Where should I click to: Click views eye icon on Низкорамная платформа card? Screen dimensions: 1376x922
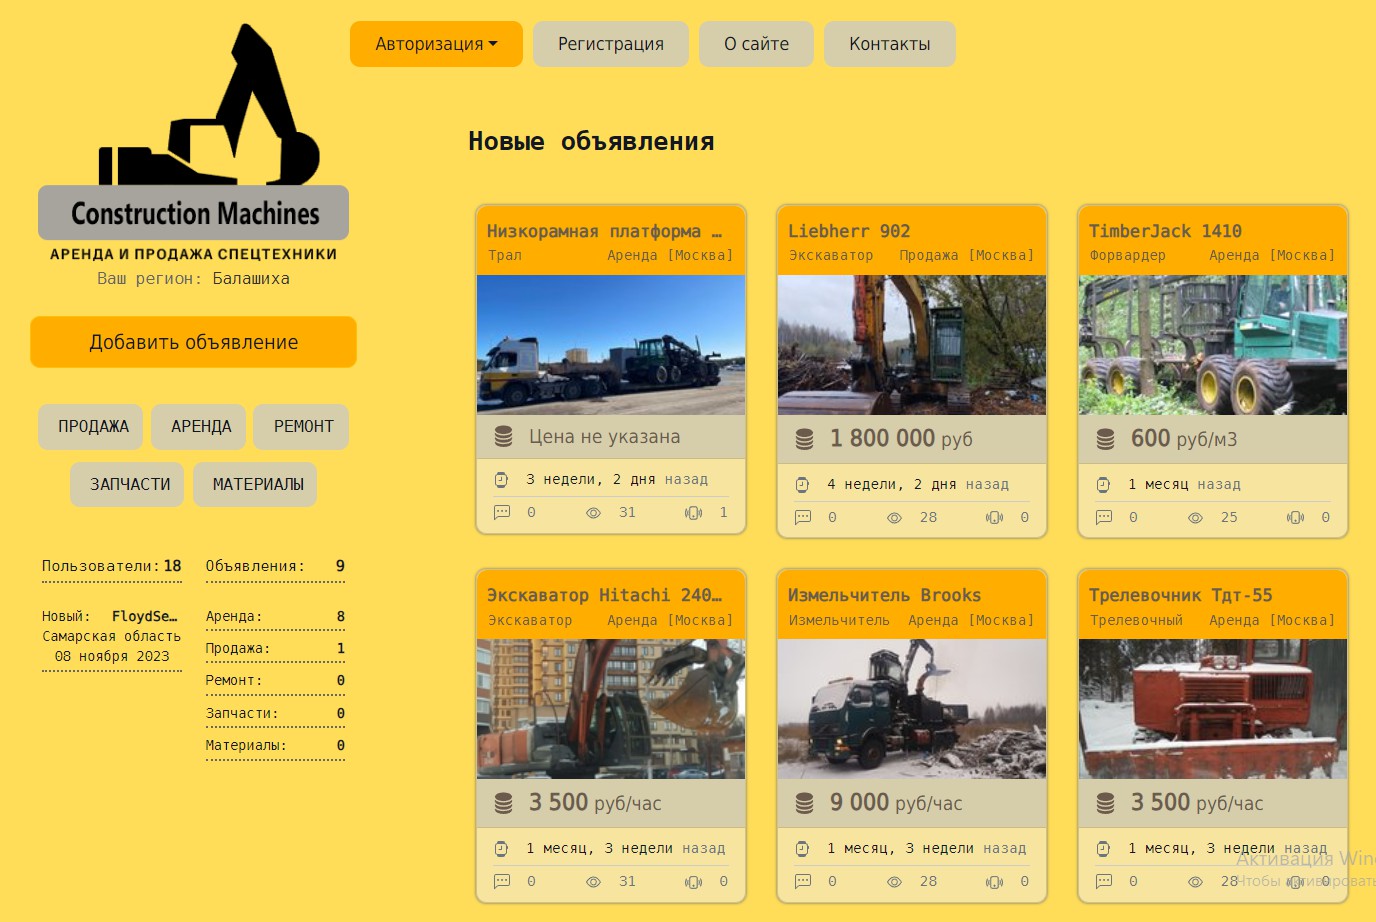[593, 513]
